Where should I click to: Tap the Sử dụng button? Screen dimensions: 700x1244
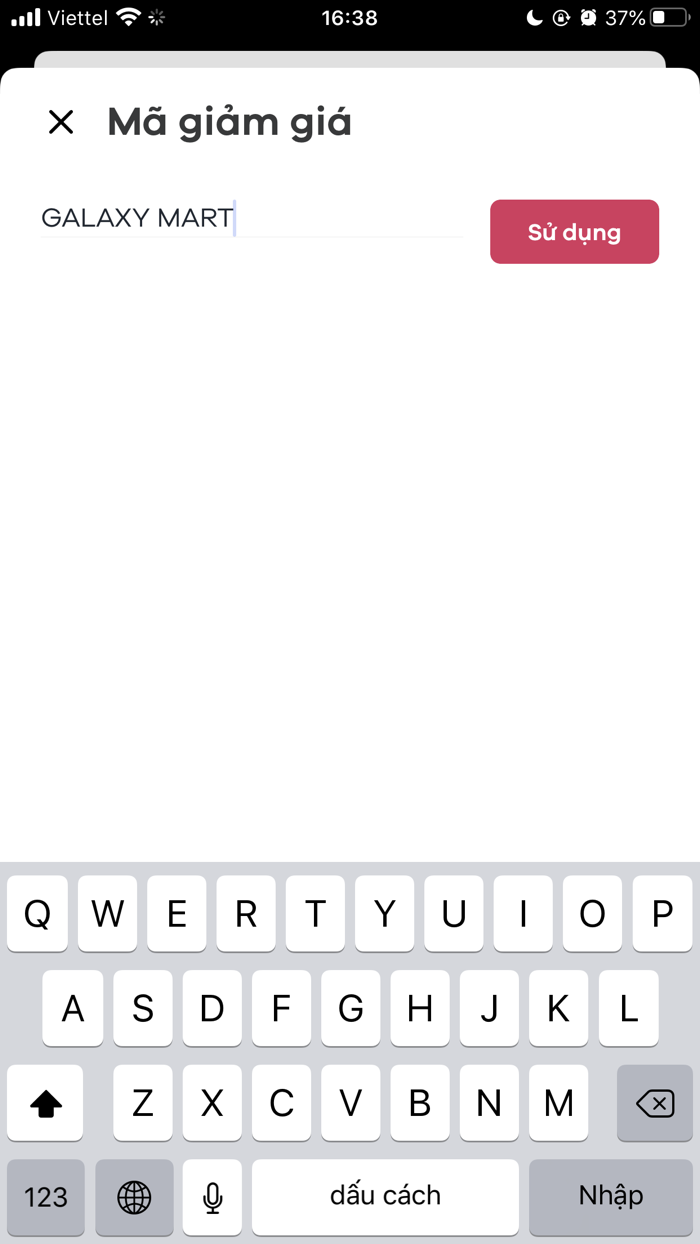(574, 232)
